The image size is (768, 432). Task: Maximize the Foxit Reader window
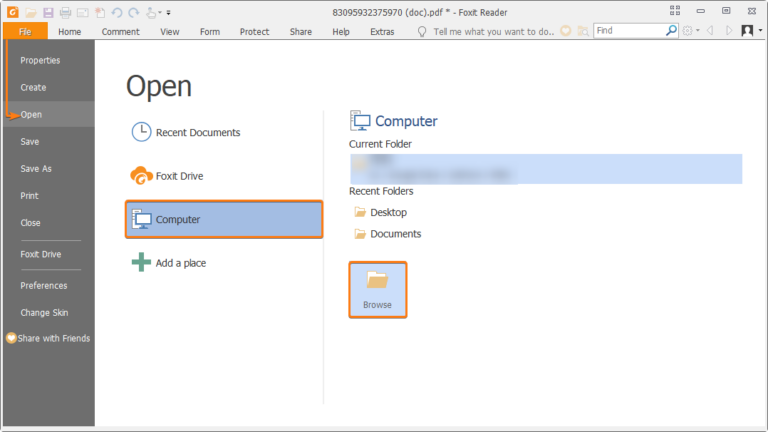point(726,11)
